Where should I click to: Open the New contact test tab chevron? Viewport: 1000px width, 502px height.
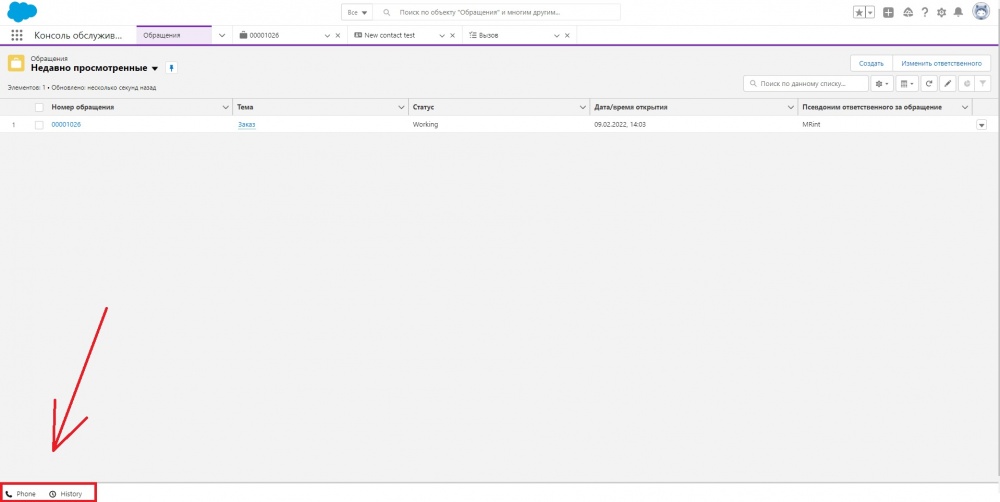[x=443, y=36]
